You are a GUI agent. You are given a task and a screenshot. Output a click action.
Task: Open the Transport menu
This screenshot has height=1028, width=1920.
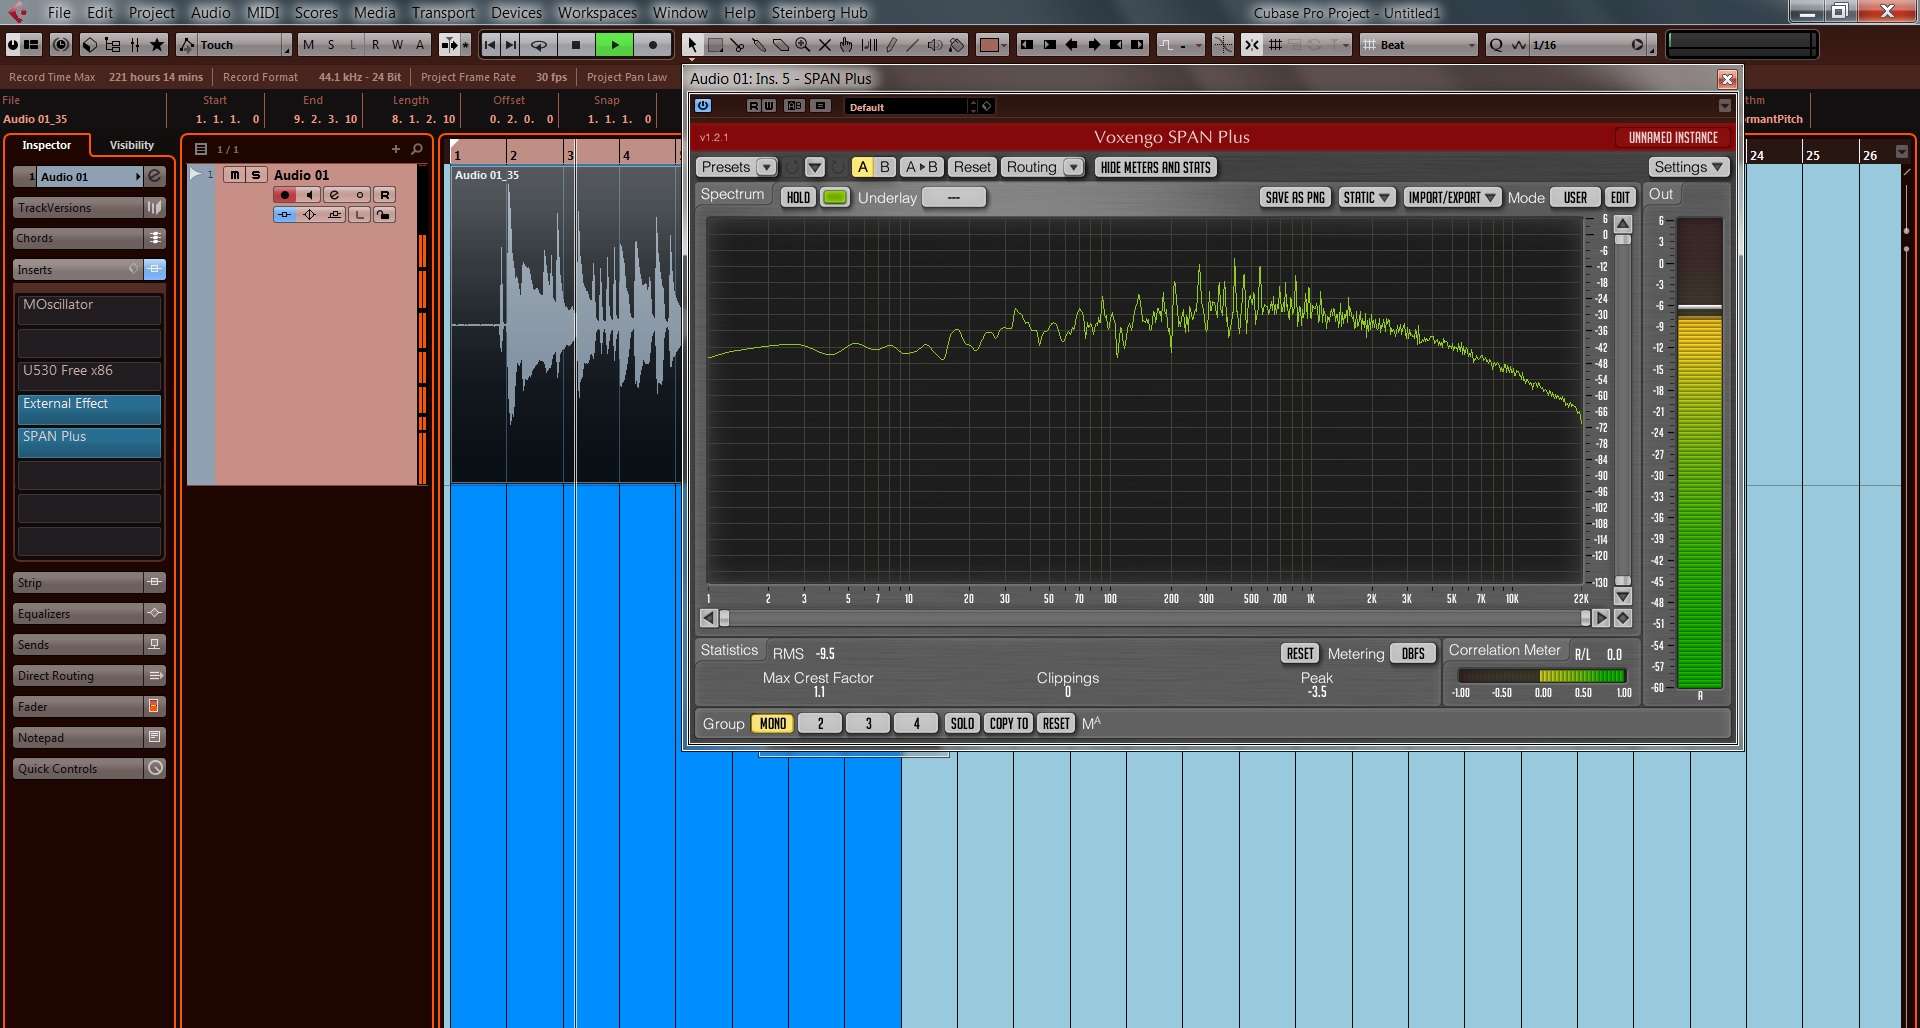click(x=443, y=13)
